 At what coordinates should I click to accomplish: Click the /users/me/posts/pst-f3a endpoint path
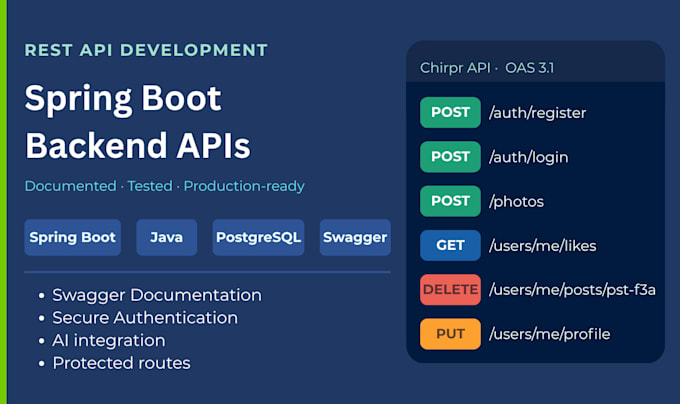572,290
